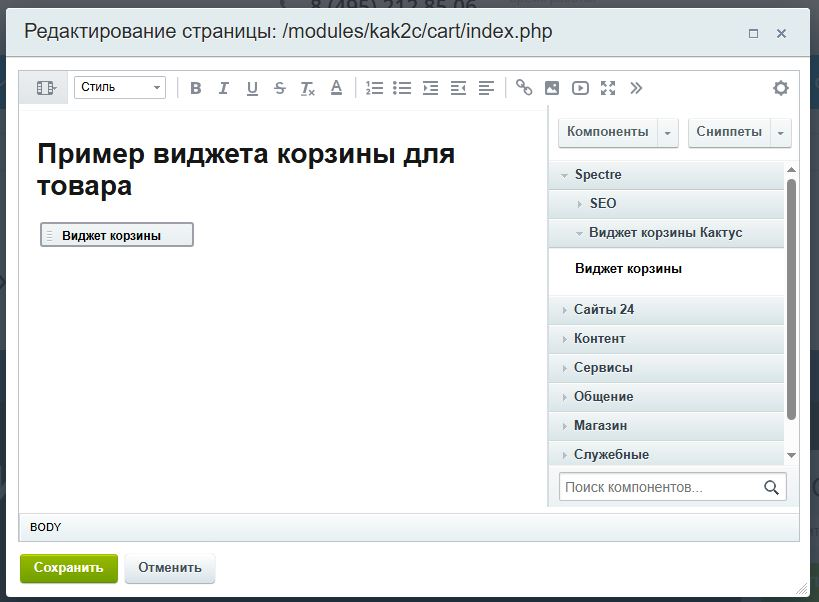Viewport: 819px width, 602px height.
Task: Switch editor to fullscreen mode
Action: (x=608, y=88)
